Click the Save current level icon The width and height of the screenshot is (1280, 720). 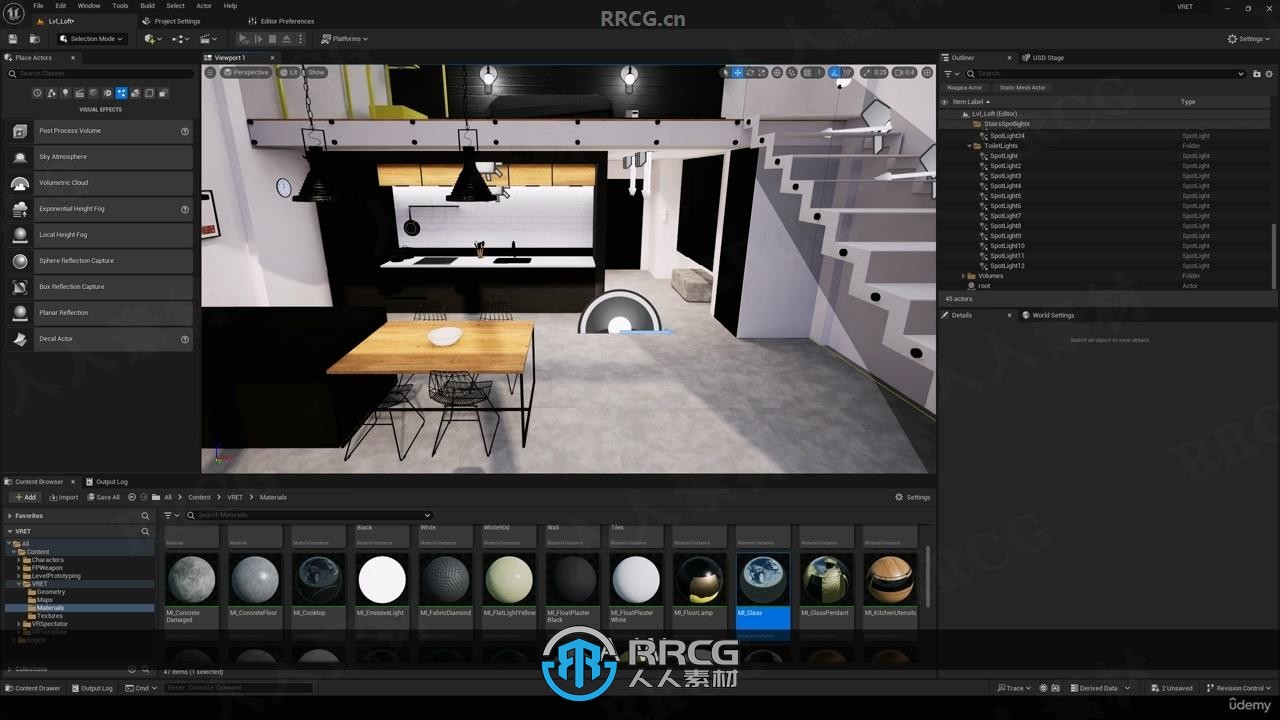(13, 39)
